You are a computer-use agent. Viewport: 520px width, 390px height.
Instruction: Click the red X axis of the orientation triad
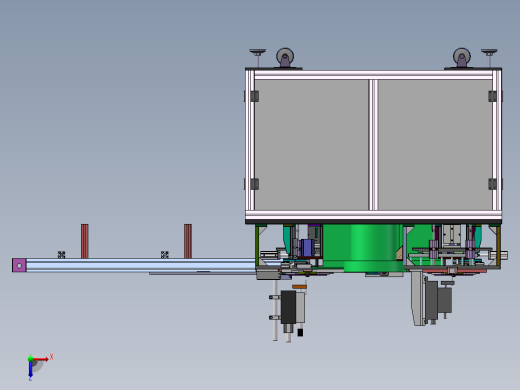41,359
